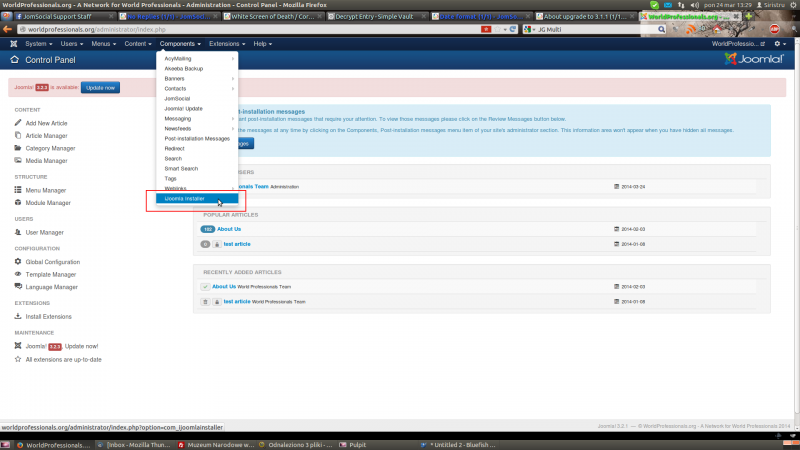Click the home icon in the Firefox toolbar
Viewport: 800px width, 450px height.
(717, 30)
